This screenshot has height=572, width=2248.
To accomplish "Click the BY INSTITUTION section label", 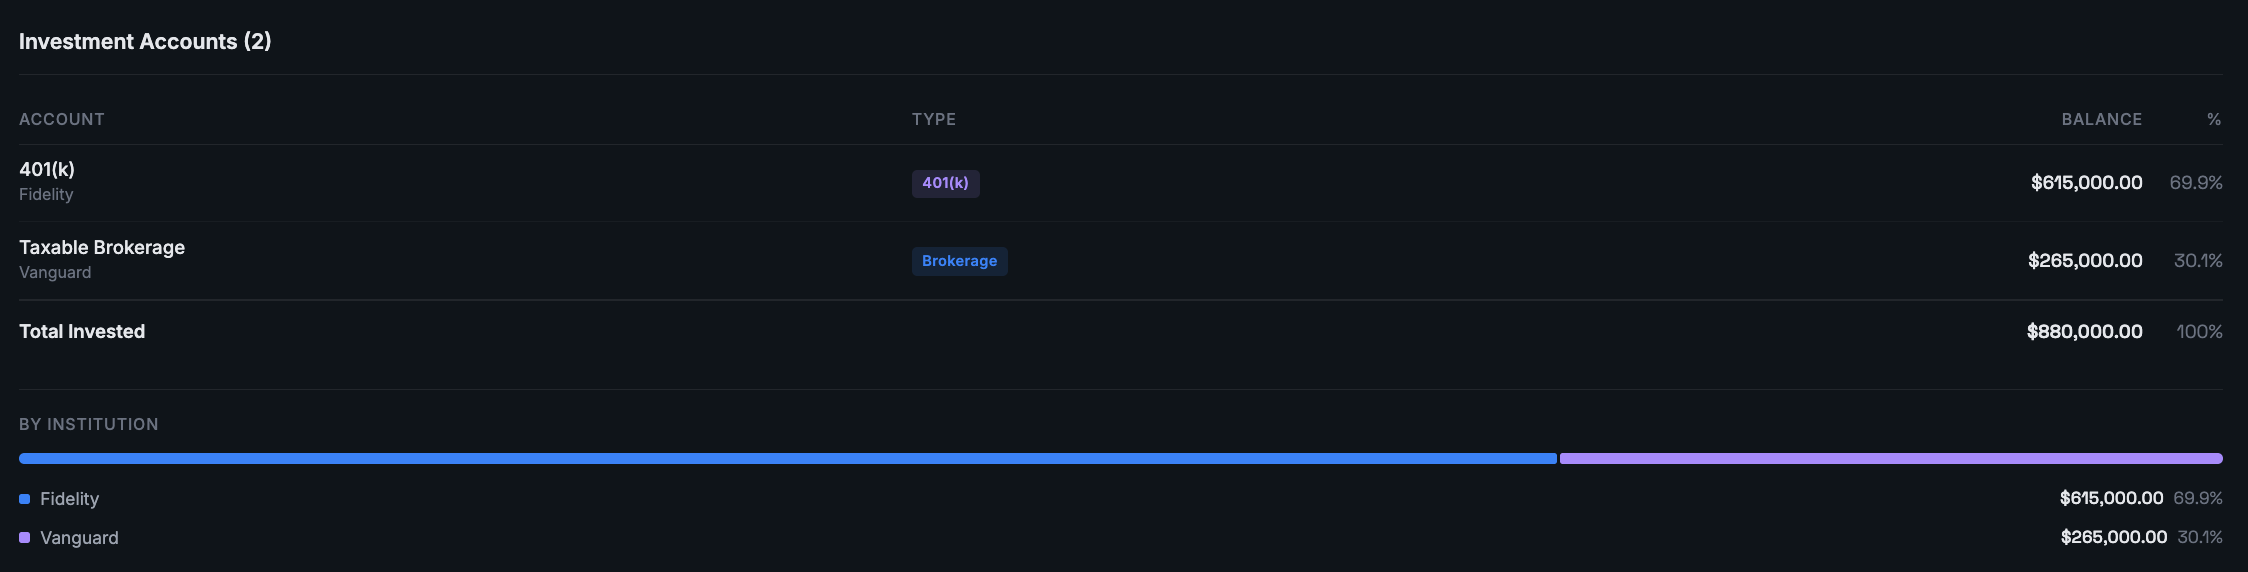I will (x=89, y=424).
